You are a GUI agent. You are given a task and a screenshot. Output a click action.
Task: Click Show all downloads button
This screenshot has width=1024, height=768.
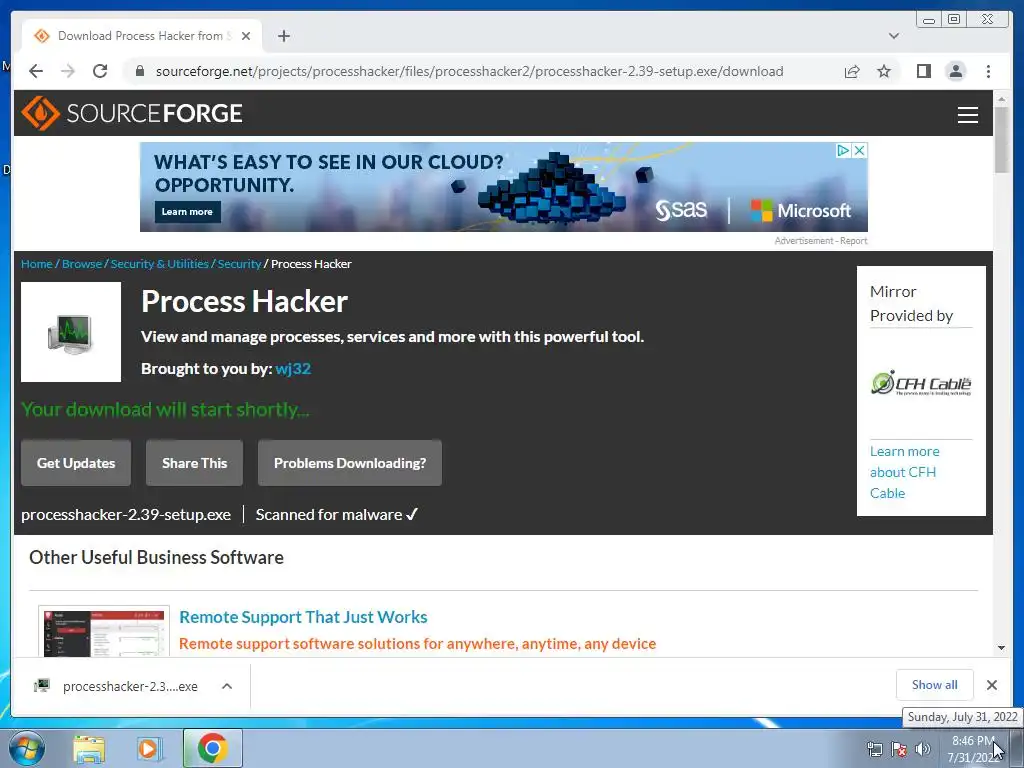pyautogui.click(x=935, y=684)
